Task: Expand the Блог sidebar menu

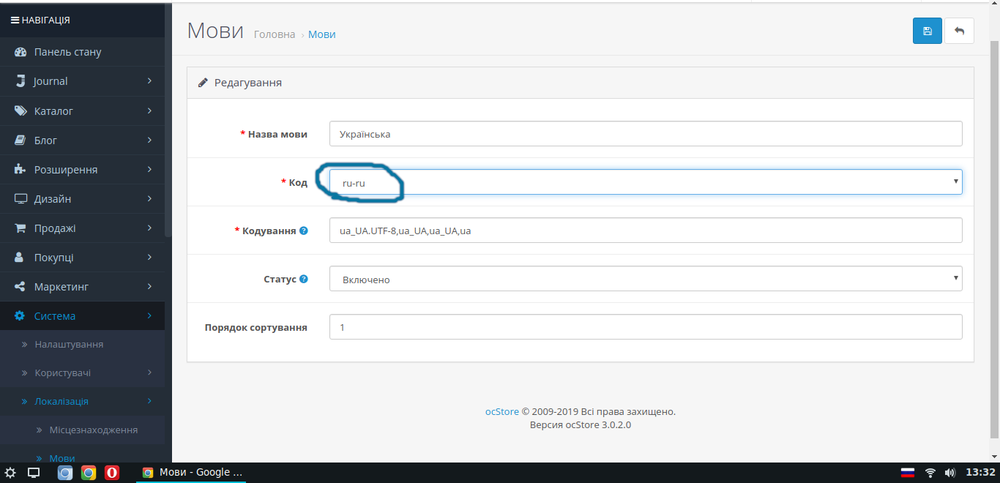Action: [x=83, y=140]
